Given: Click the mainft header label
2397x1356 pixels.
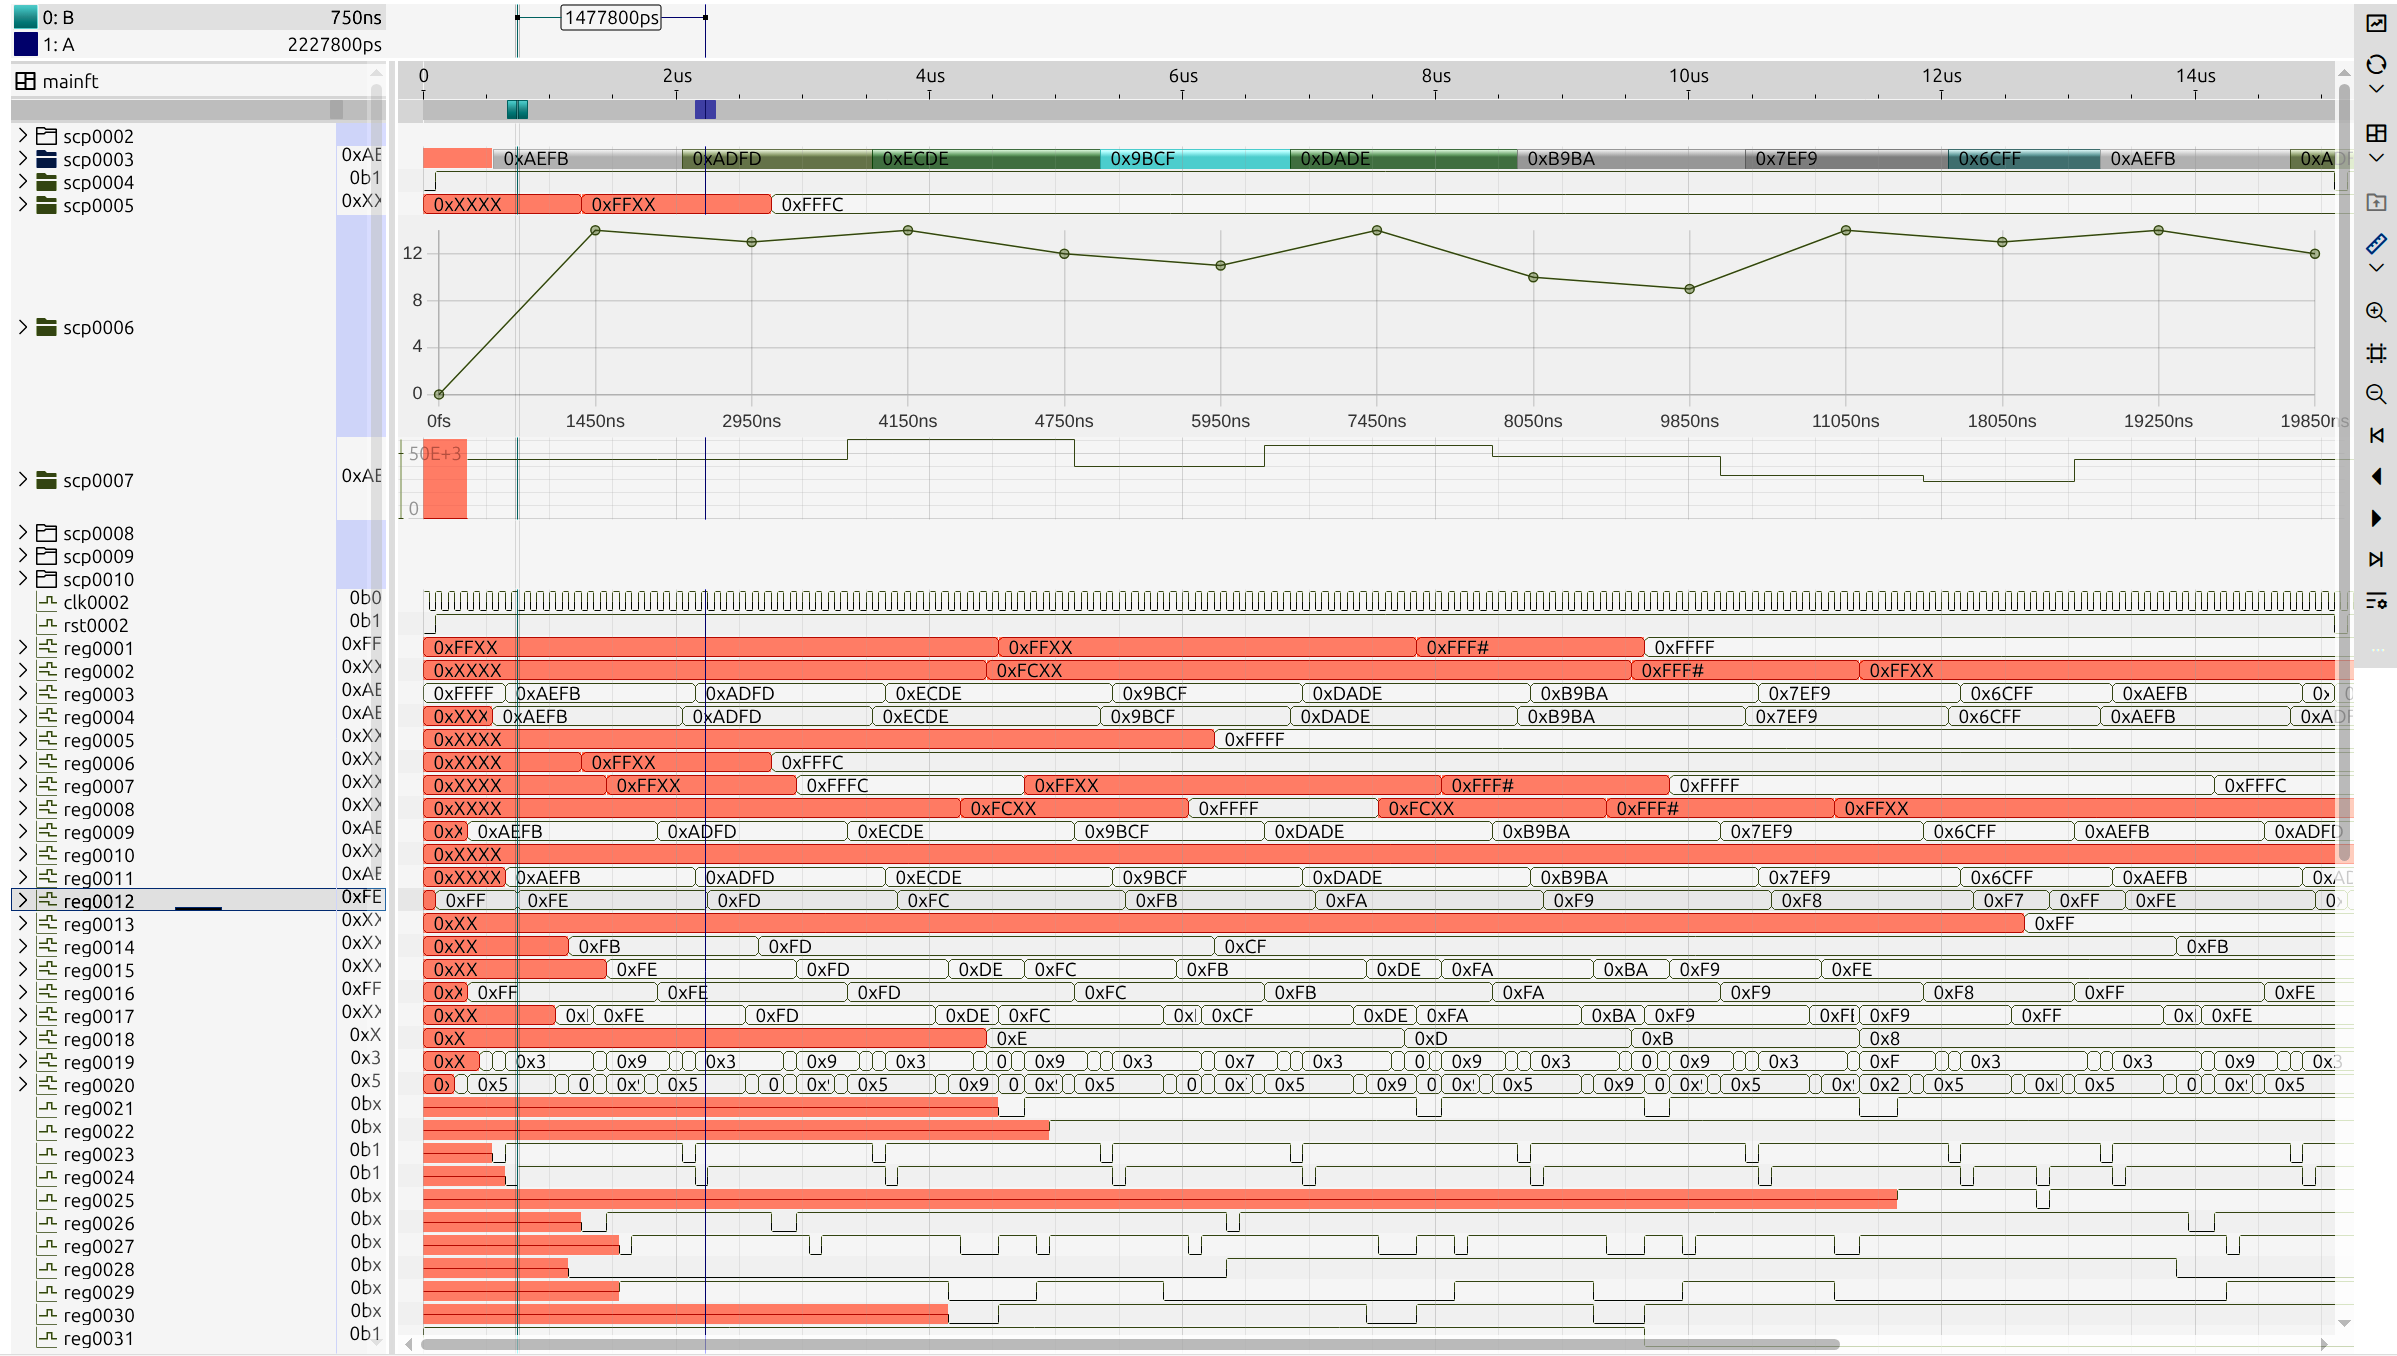Looking at the screenshot, I should click(70, 81).
